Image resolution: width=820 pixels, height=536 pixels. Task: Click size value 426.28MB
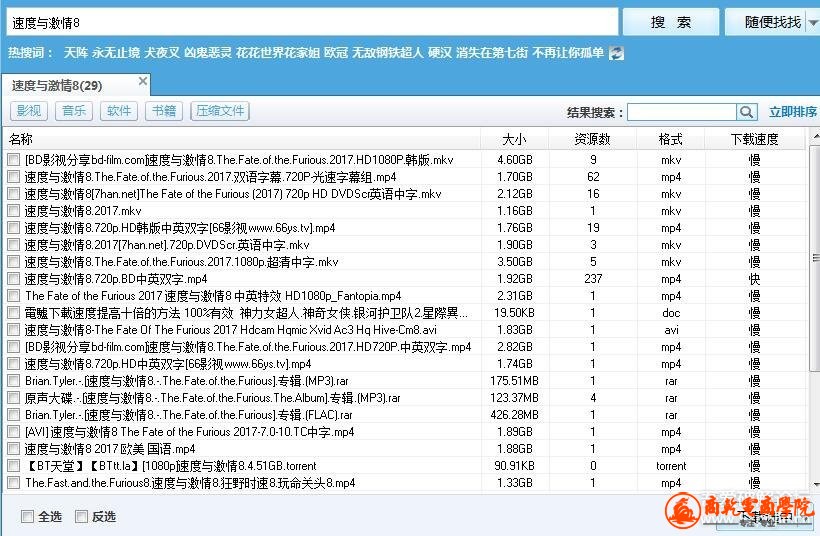coord(515,415)
